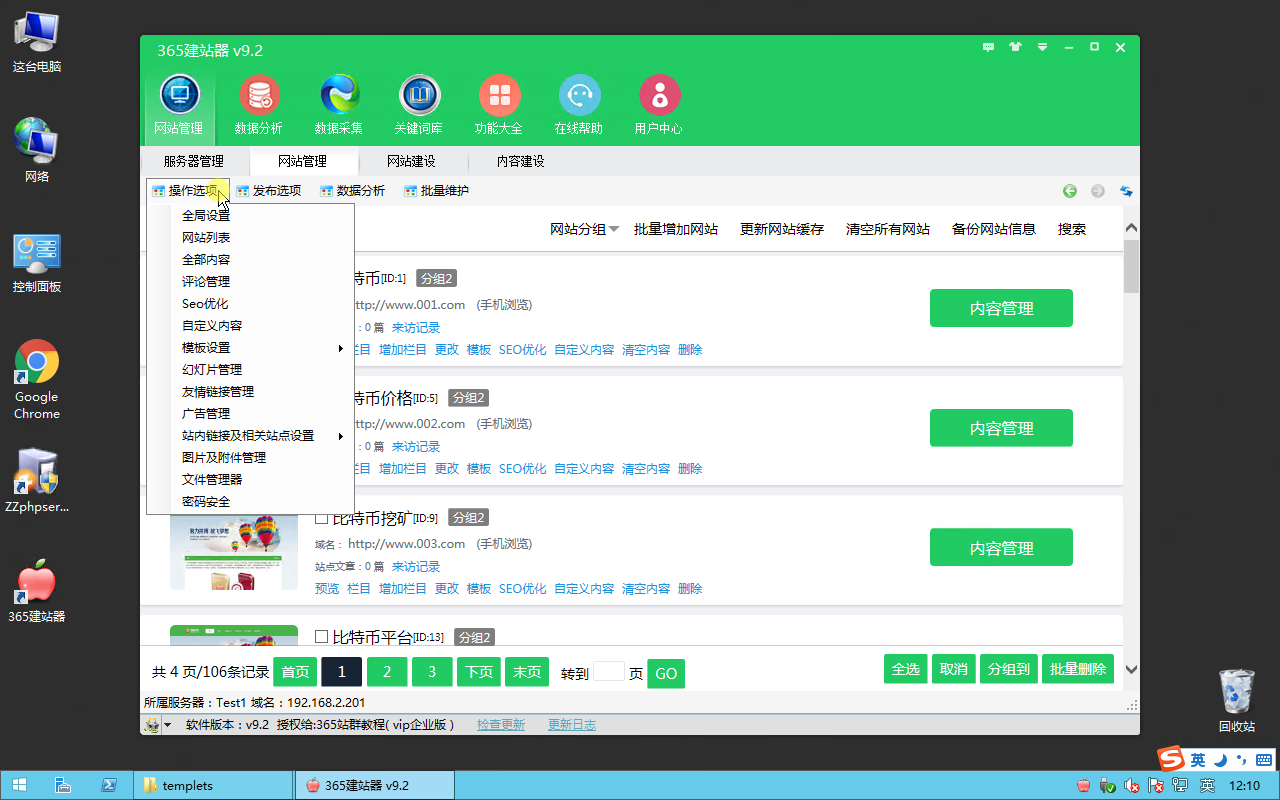Screen dimensions: 1280x800
Task: Open the 用户中心 user icon
Action: coord(659,105)
